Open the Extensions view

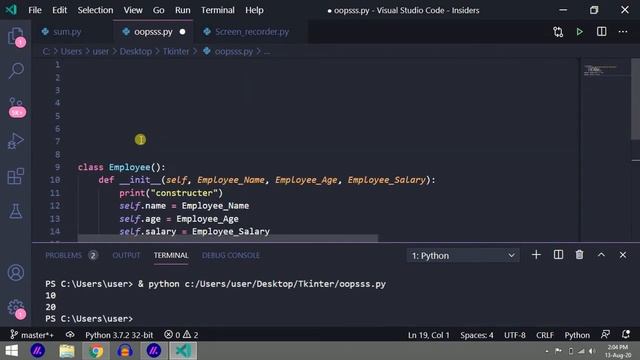16,176
